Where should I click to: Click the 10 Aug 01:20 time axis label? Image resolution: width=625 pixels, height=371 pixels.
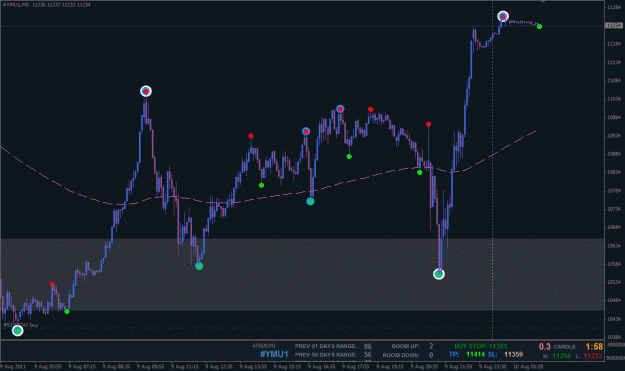click(x=529, y=367)
